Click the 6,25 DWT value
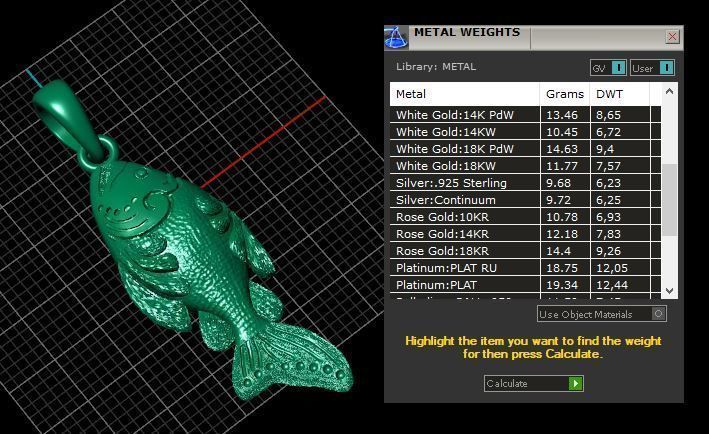 point(608,200)
